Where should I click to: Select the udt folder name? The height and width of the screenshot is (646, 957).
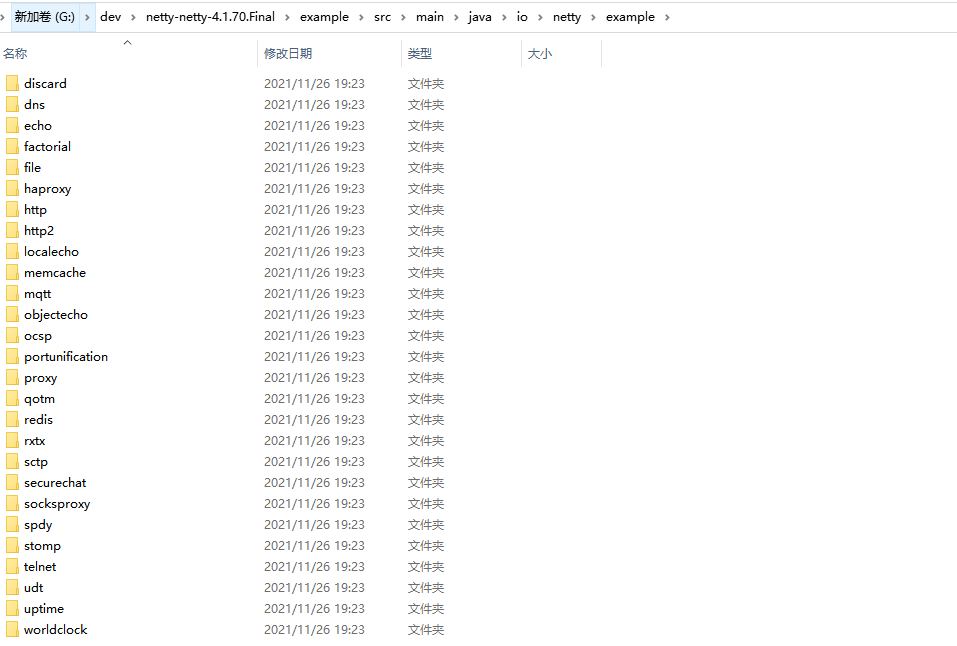coord(34,587)
